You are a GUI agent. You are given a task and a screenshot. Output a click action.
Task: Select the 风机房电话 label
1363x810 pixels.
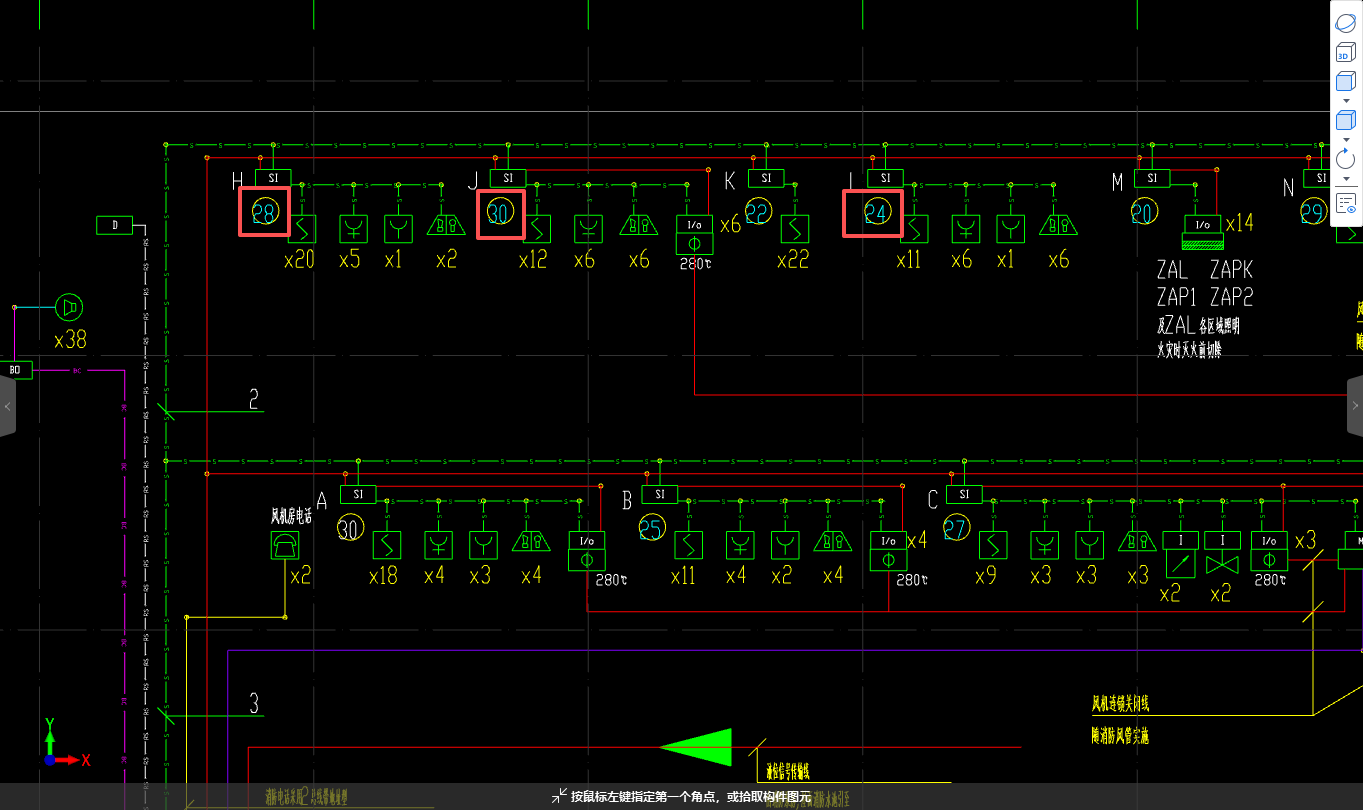292,516
